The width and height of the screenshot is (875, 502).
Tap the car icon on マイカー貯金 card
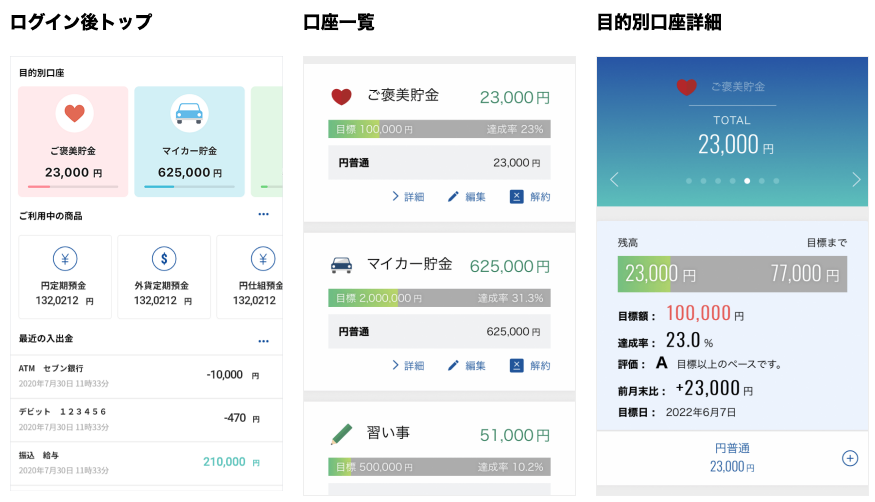tap(189, 113)
